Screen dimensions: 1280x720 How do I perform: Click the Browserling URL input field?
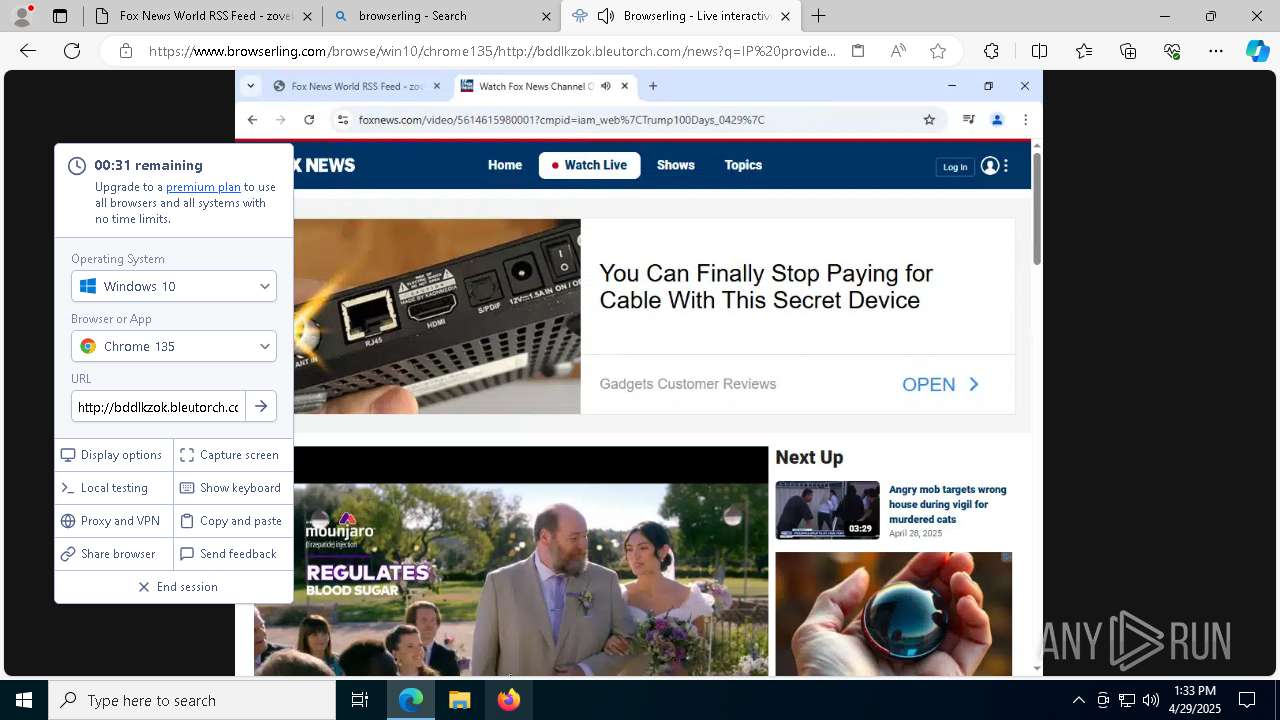(x=158, y=407)
